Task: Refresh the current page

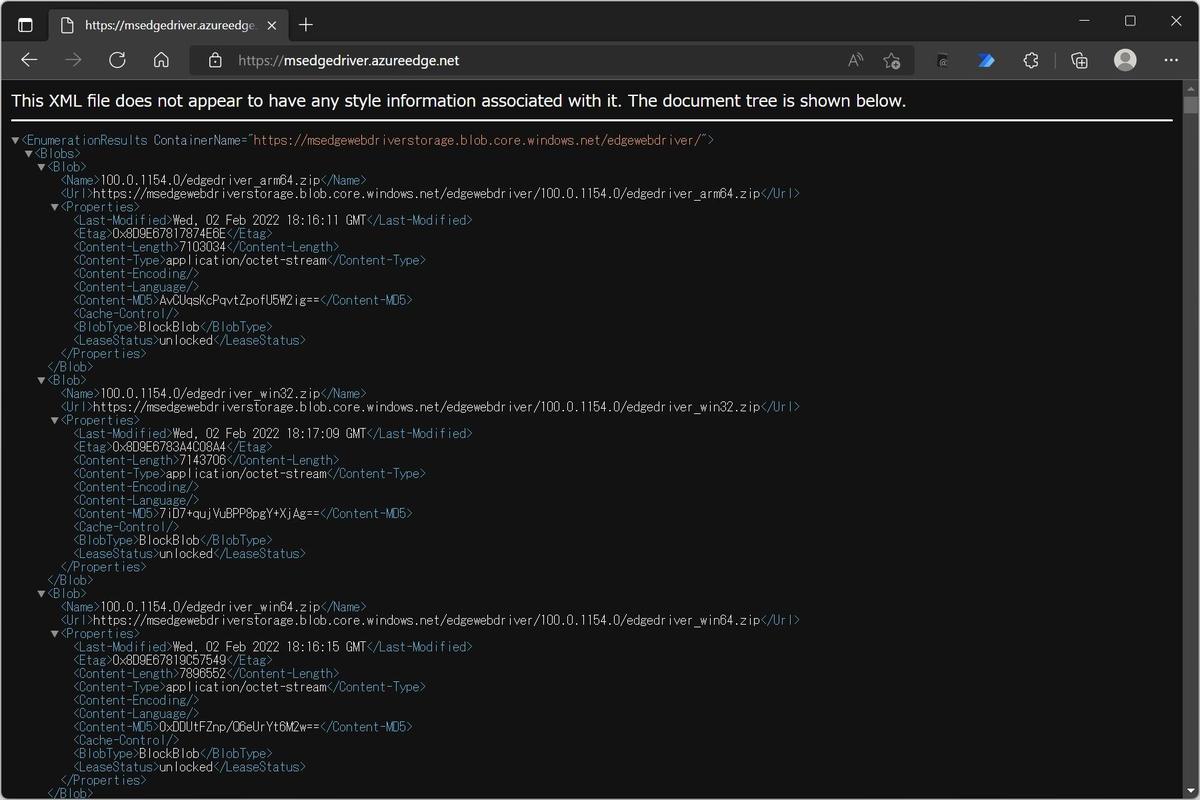Action: [117, 60]
